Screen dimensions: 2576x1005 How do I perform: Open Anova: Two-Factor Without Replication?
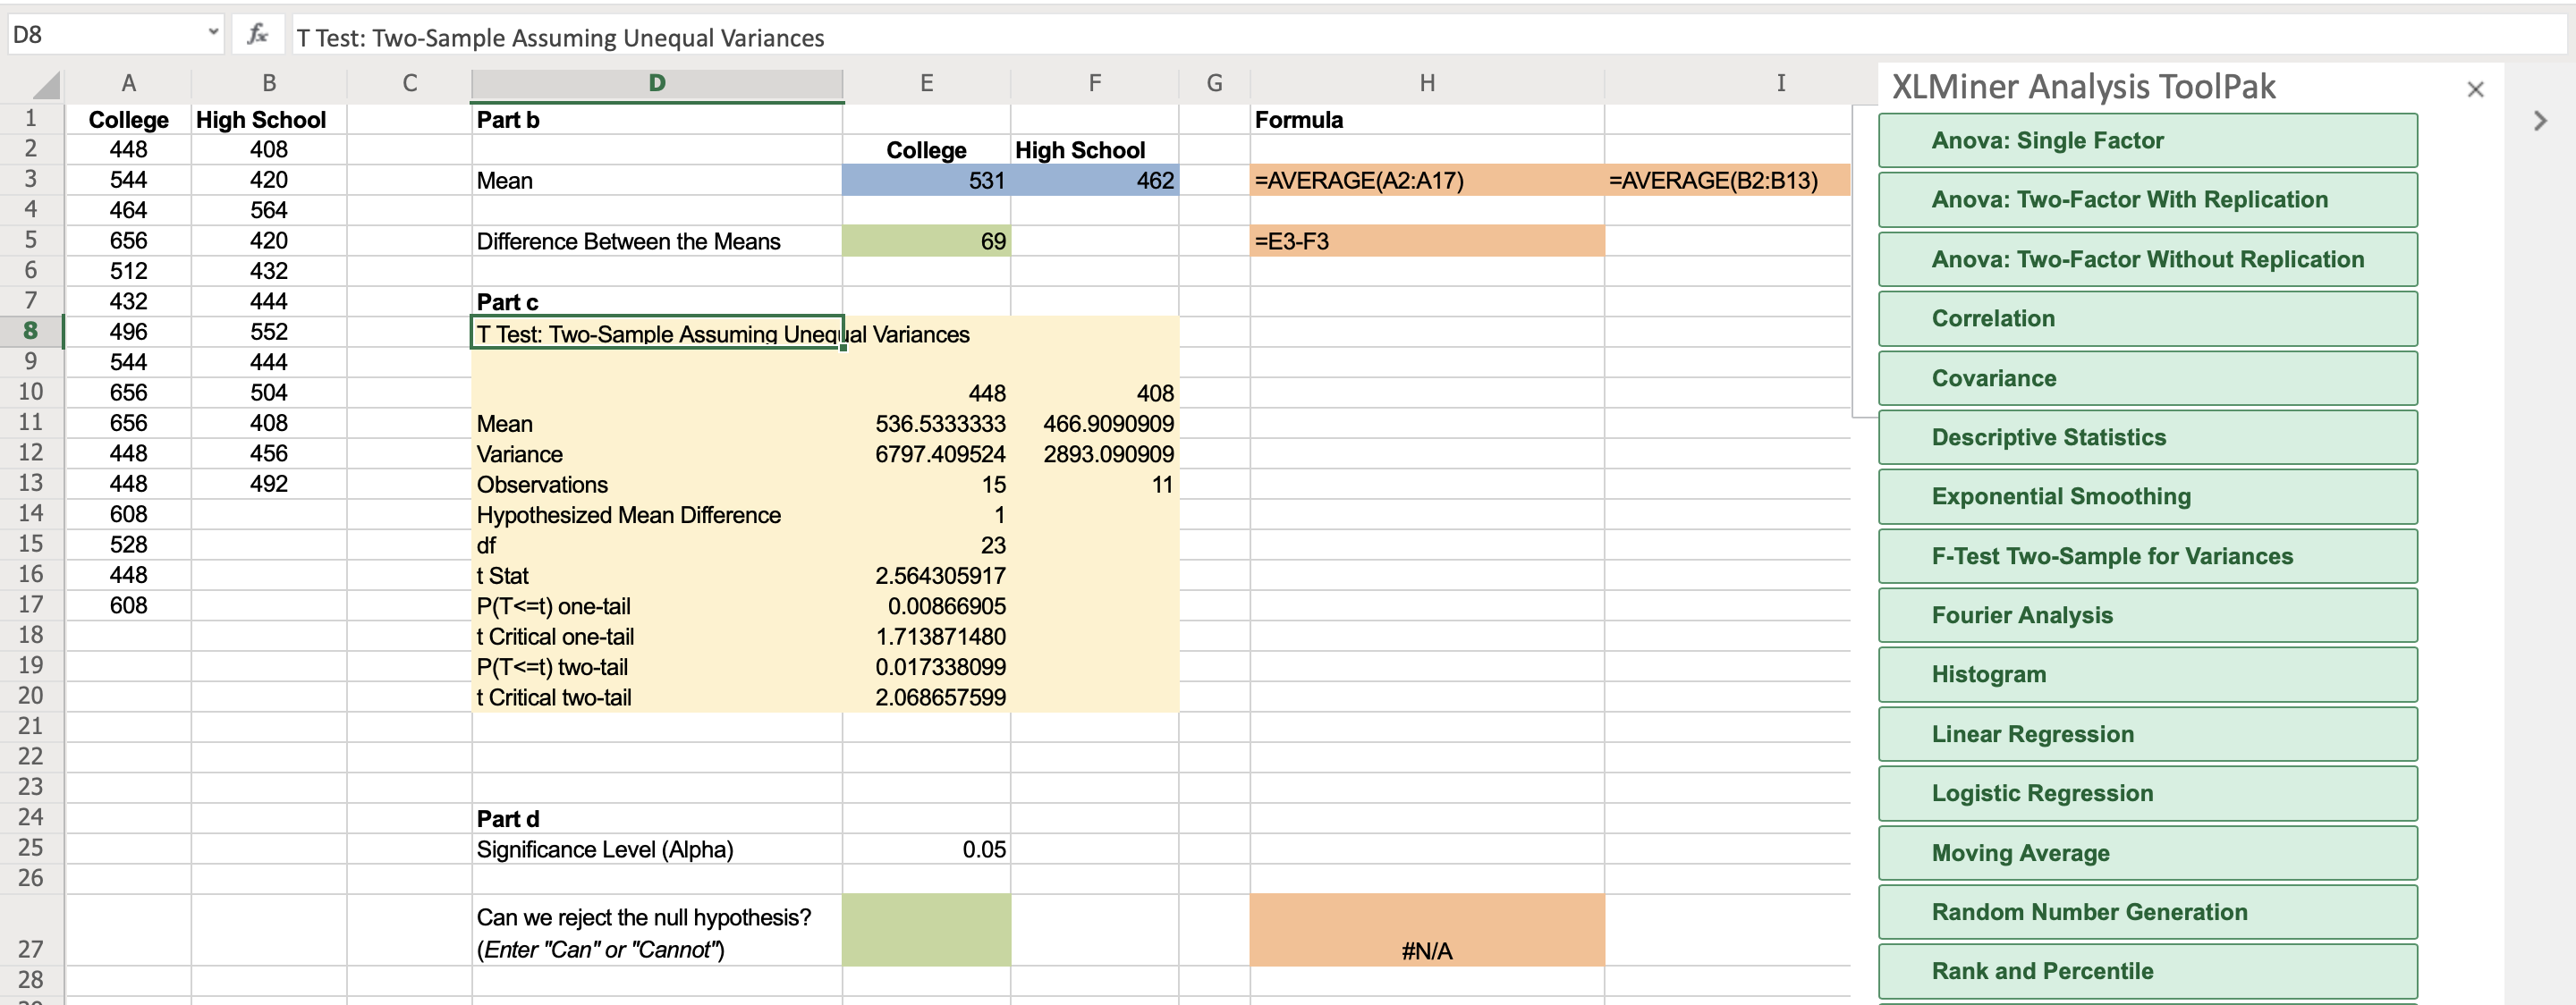2147,260
